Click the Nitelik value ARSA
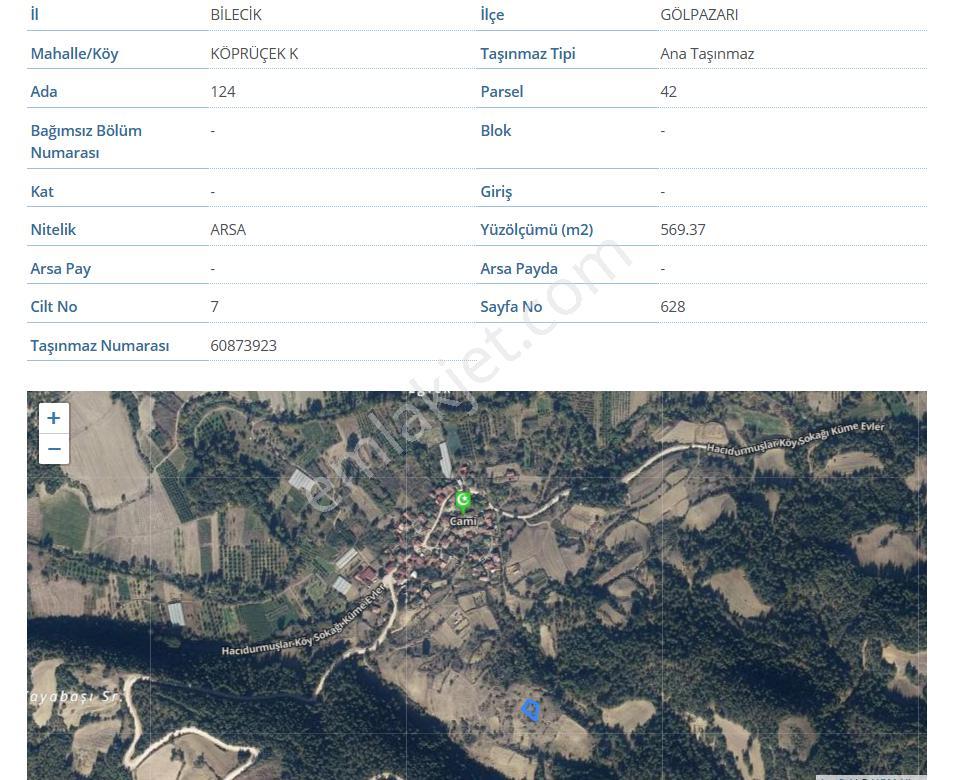The height and width of the screenshot is (780, 957). 228,229
